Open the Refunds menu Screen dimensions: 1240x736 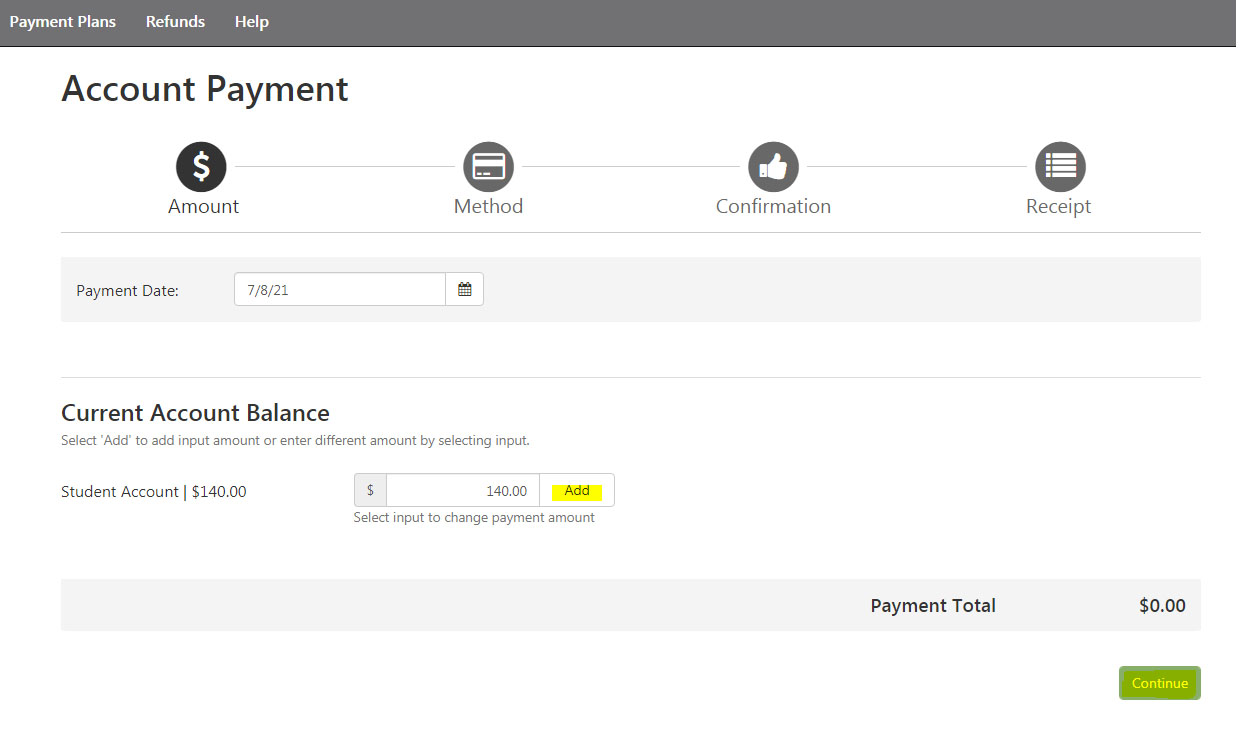click(x=175, y=22)
